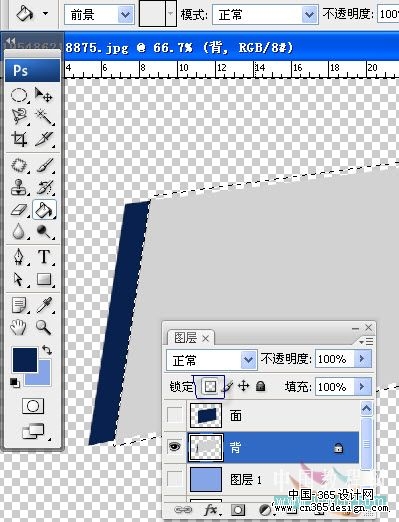The image size is (399, 522).
Task: Select the Eraser tool
Action: pos(19,210)
